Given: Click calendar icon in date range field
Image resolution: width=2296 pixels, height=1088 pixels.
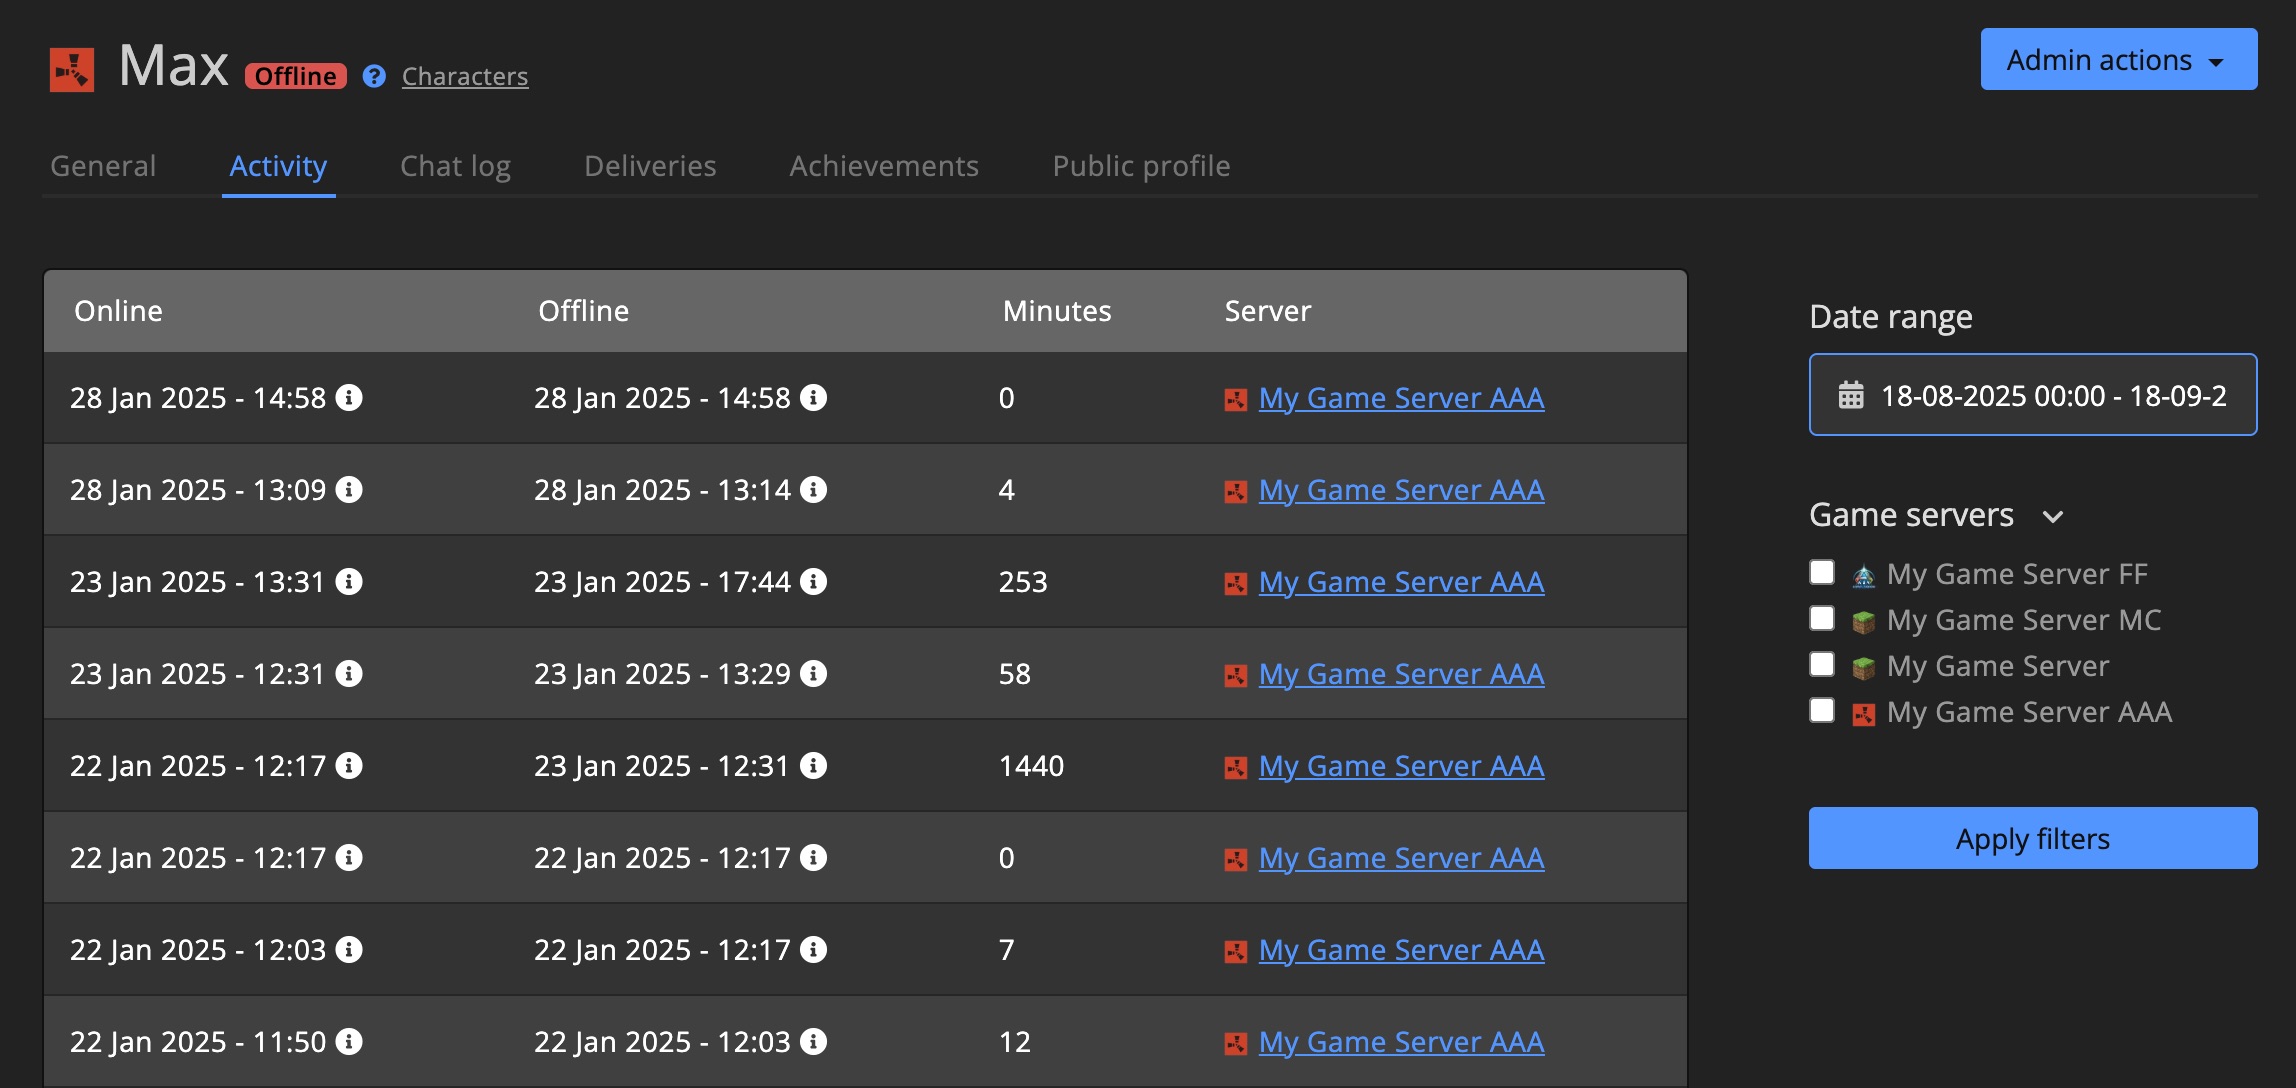Looking at the screenshot, I should pyautogui.click(x=1851, y=395).
